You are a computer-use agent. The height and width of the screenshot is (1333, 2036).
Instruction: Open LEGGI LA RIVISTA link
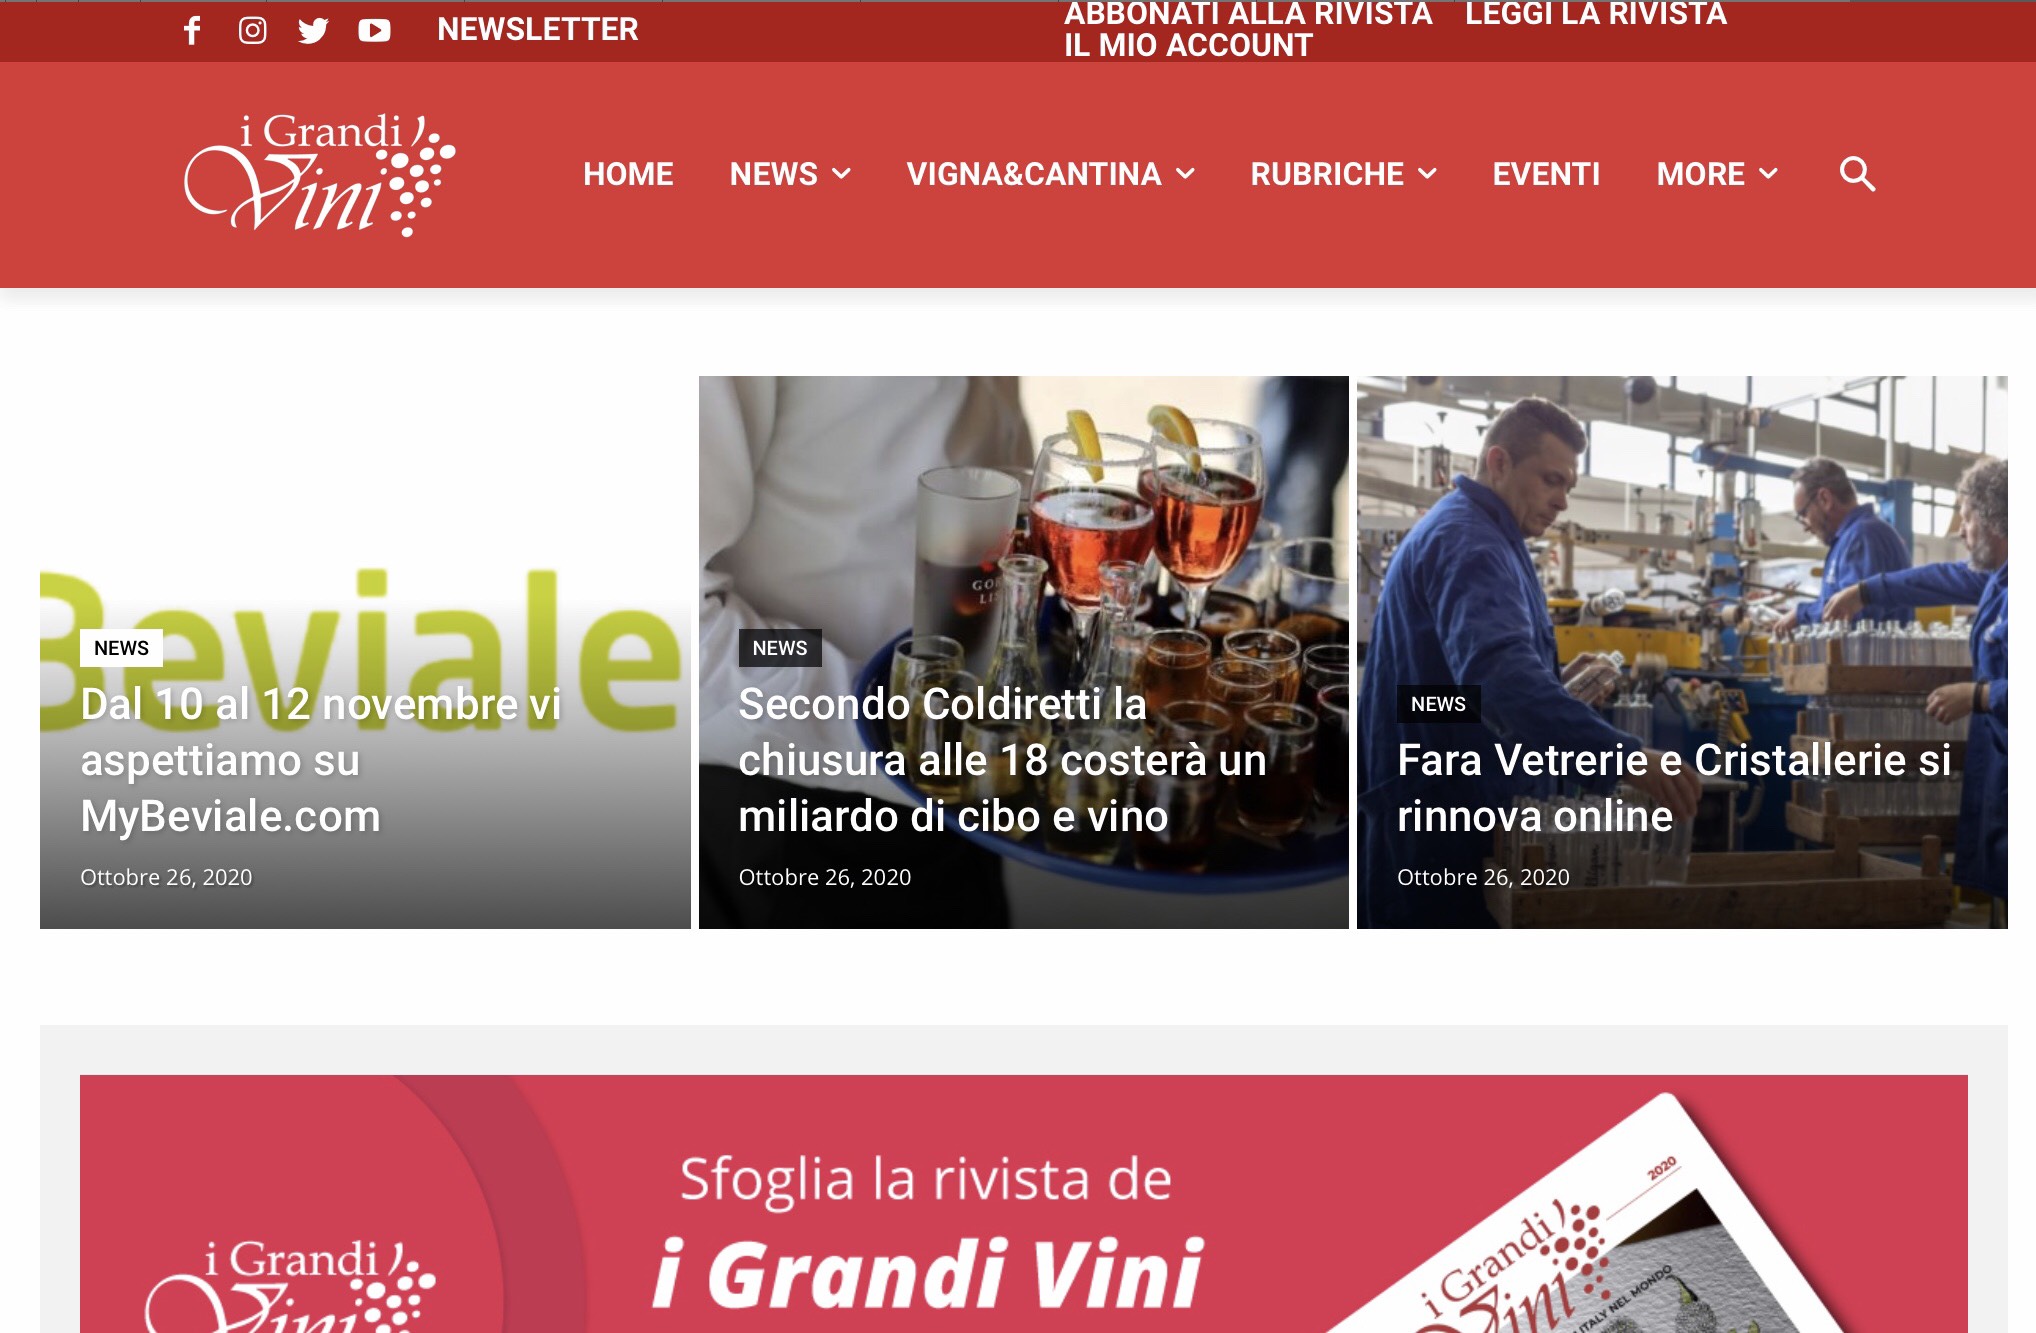click(x=1596, y=14)
